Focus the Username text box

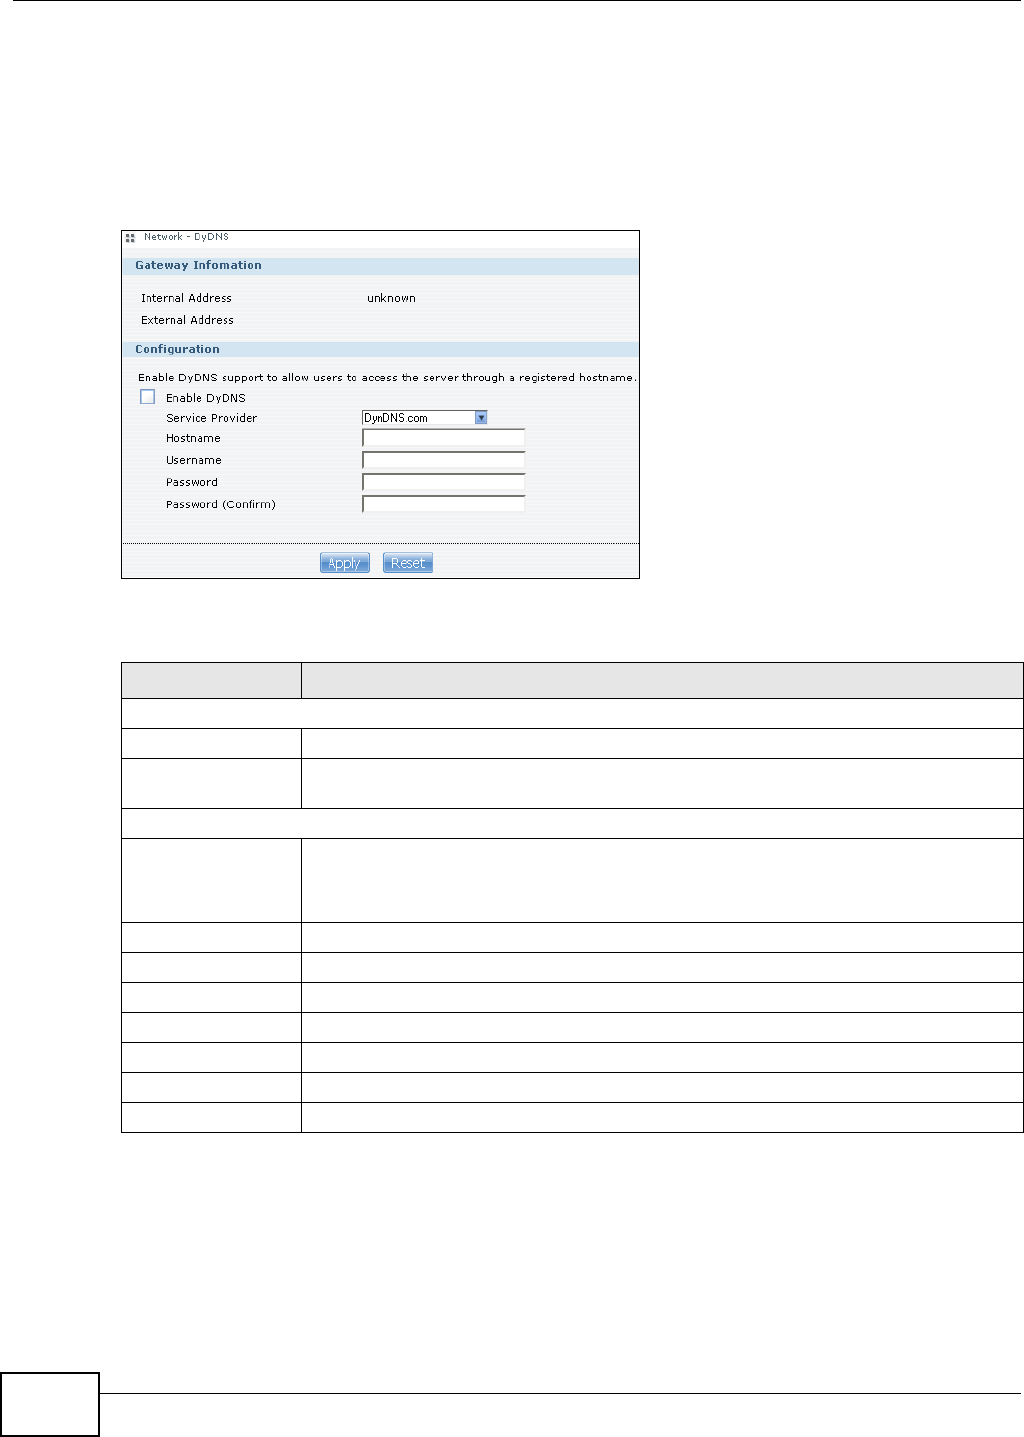click(x=443, y=460)
